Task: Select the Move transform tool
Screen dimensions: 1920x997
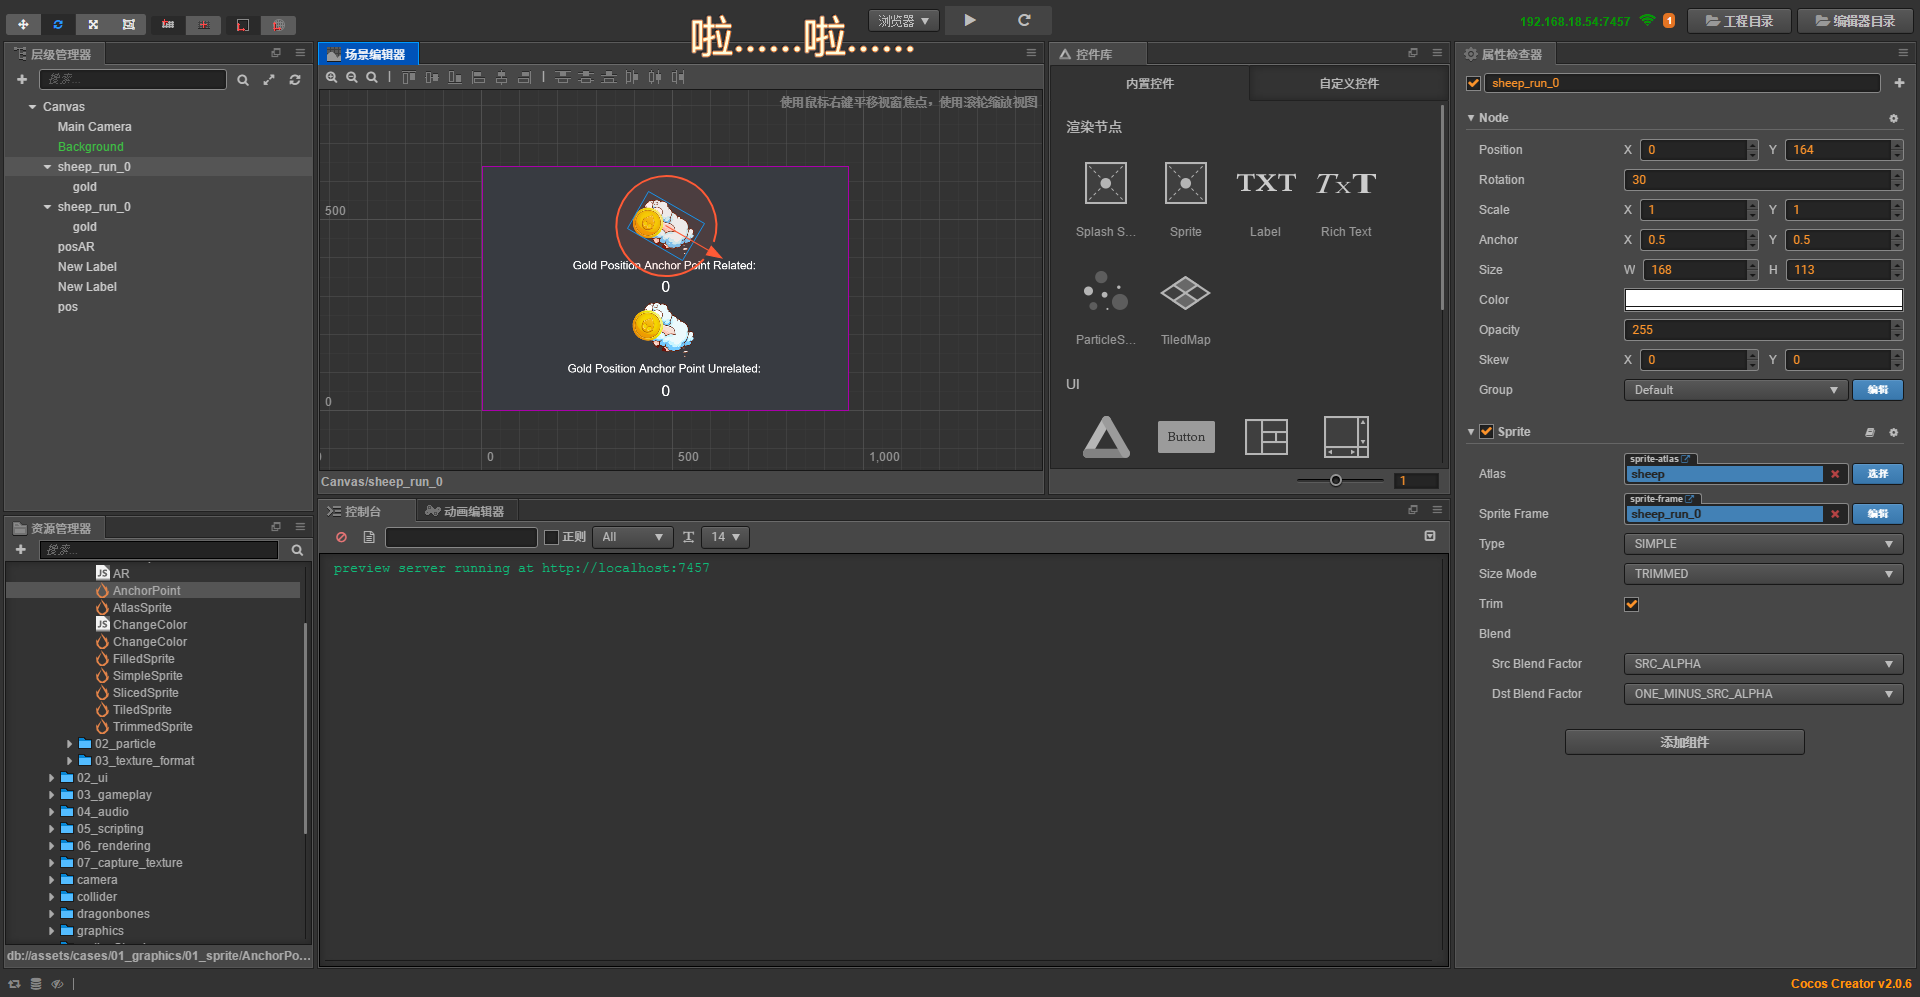Action: coord(23,24)
